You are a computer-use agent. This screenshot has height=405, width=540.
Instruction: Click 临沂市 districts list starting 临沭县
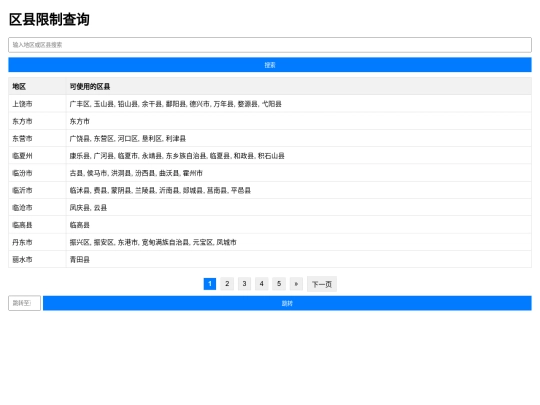point(299,190)
